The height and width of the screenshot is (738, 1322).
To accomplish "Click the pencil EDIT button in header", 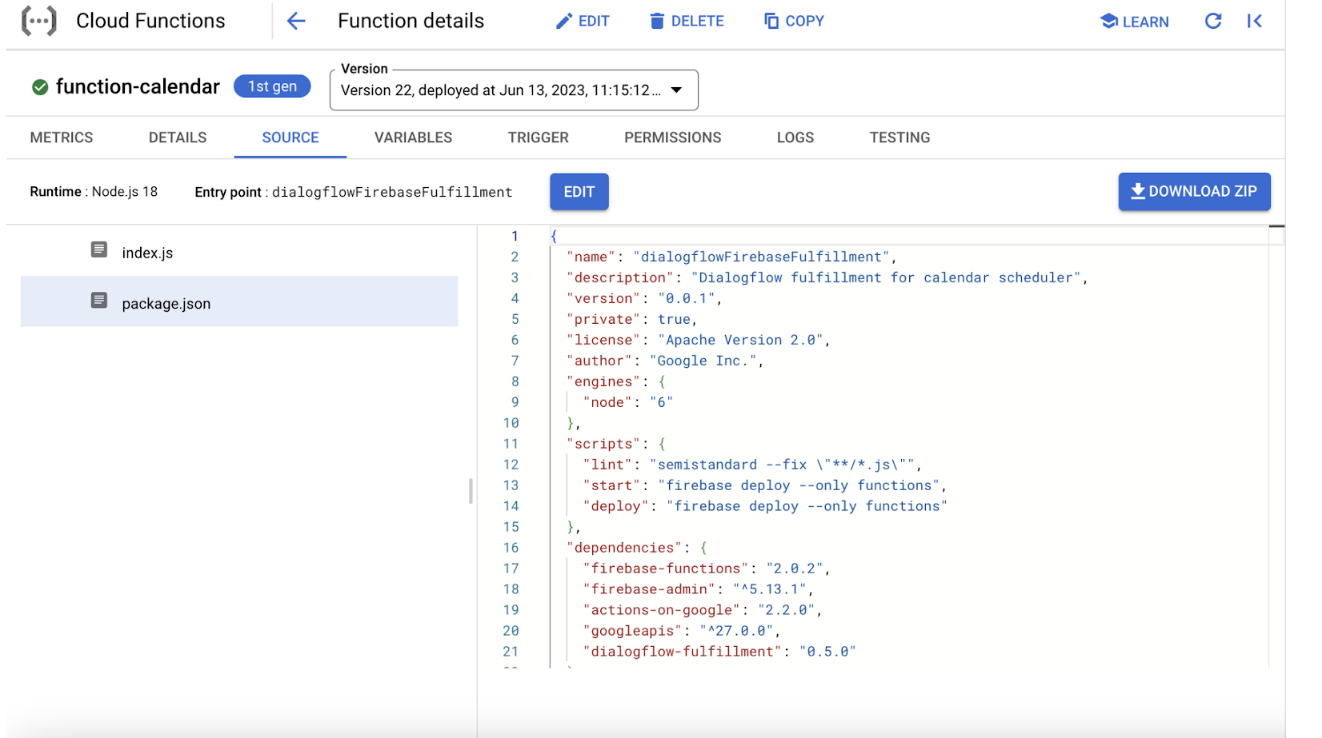I will coord(582,21).
